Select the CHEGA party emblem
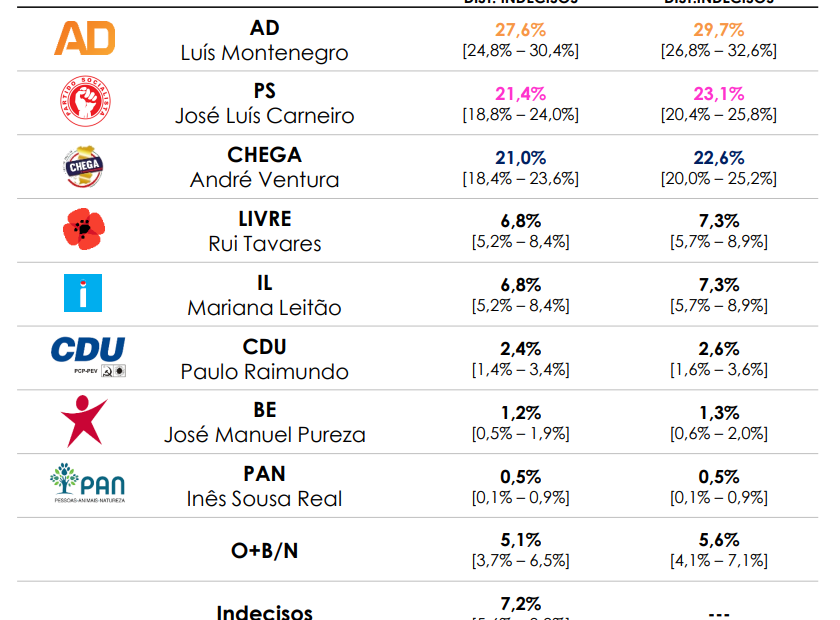This screenshot has height=620, width=840. (x=84, y=167)
